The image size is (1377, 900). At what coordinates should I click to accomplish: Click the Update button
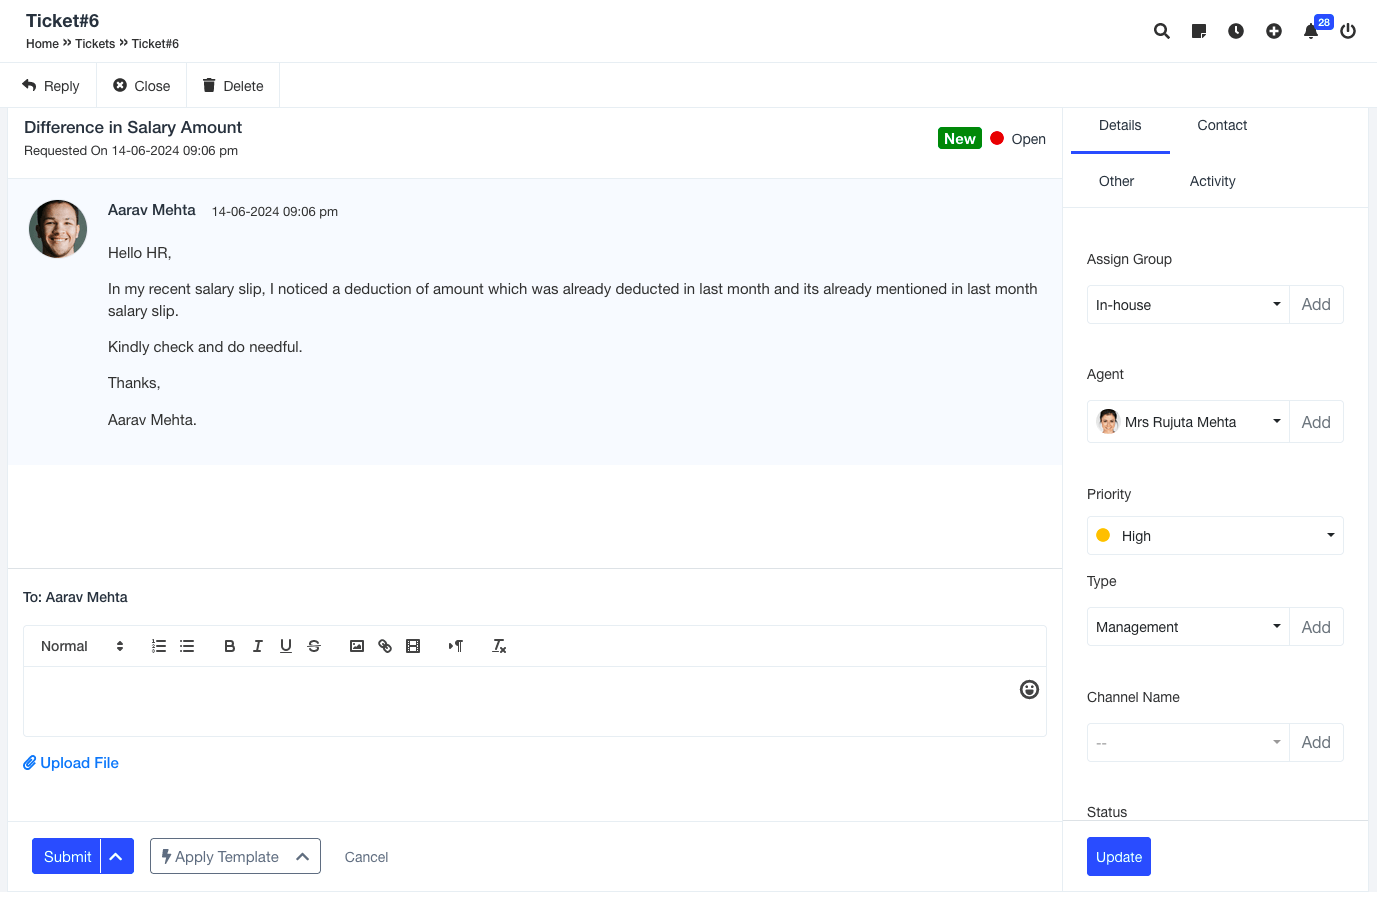(x=1118, y=857)
